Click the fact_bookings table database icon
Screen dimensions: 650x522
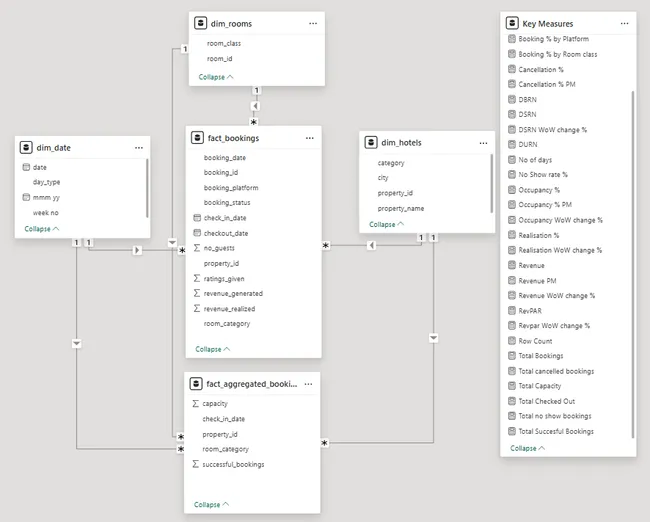(x=197, y=138)
